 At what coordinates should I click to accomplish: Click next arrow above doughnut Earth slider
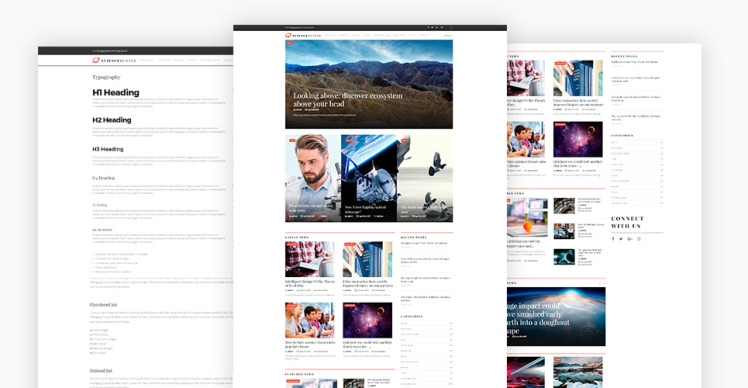(x=604, y=283)
